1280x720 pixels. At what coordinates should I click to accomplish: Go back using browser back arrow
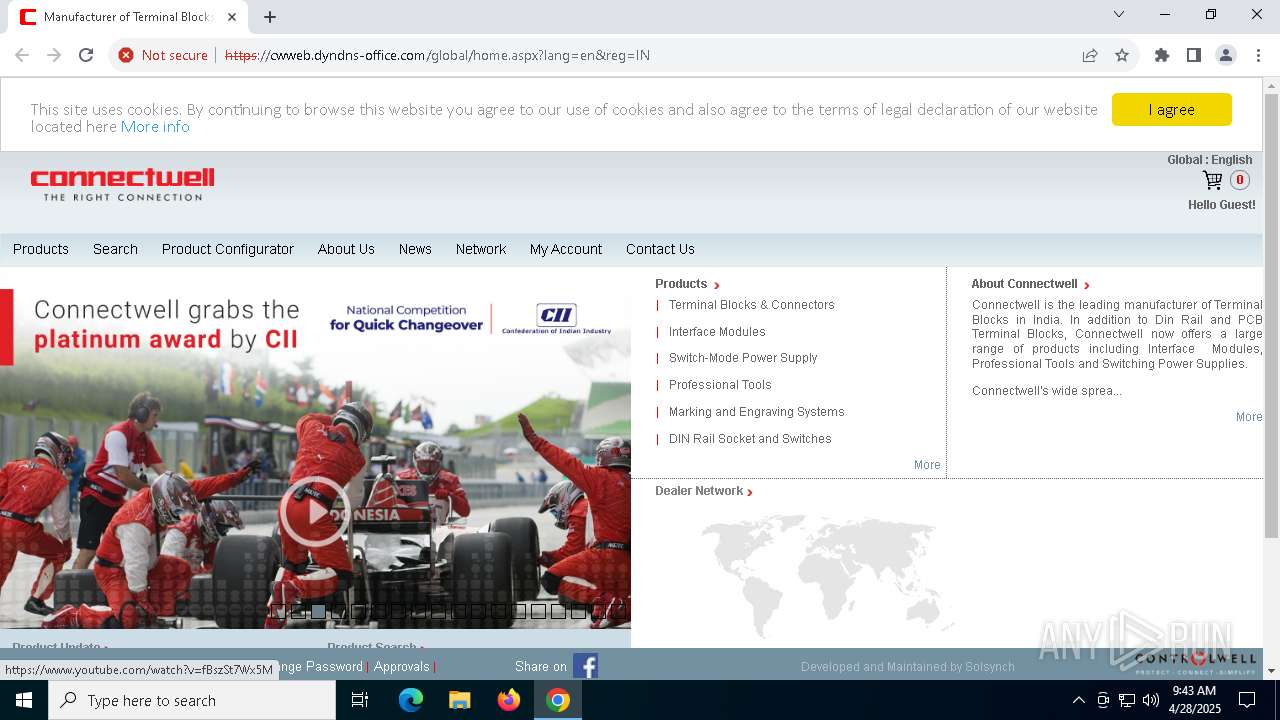[22, 55]
